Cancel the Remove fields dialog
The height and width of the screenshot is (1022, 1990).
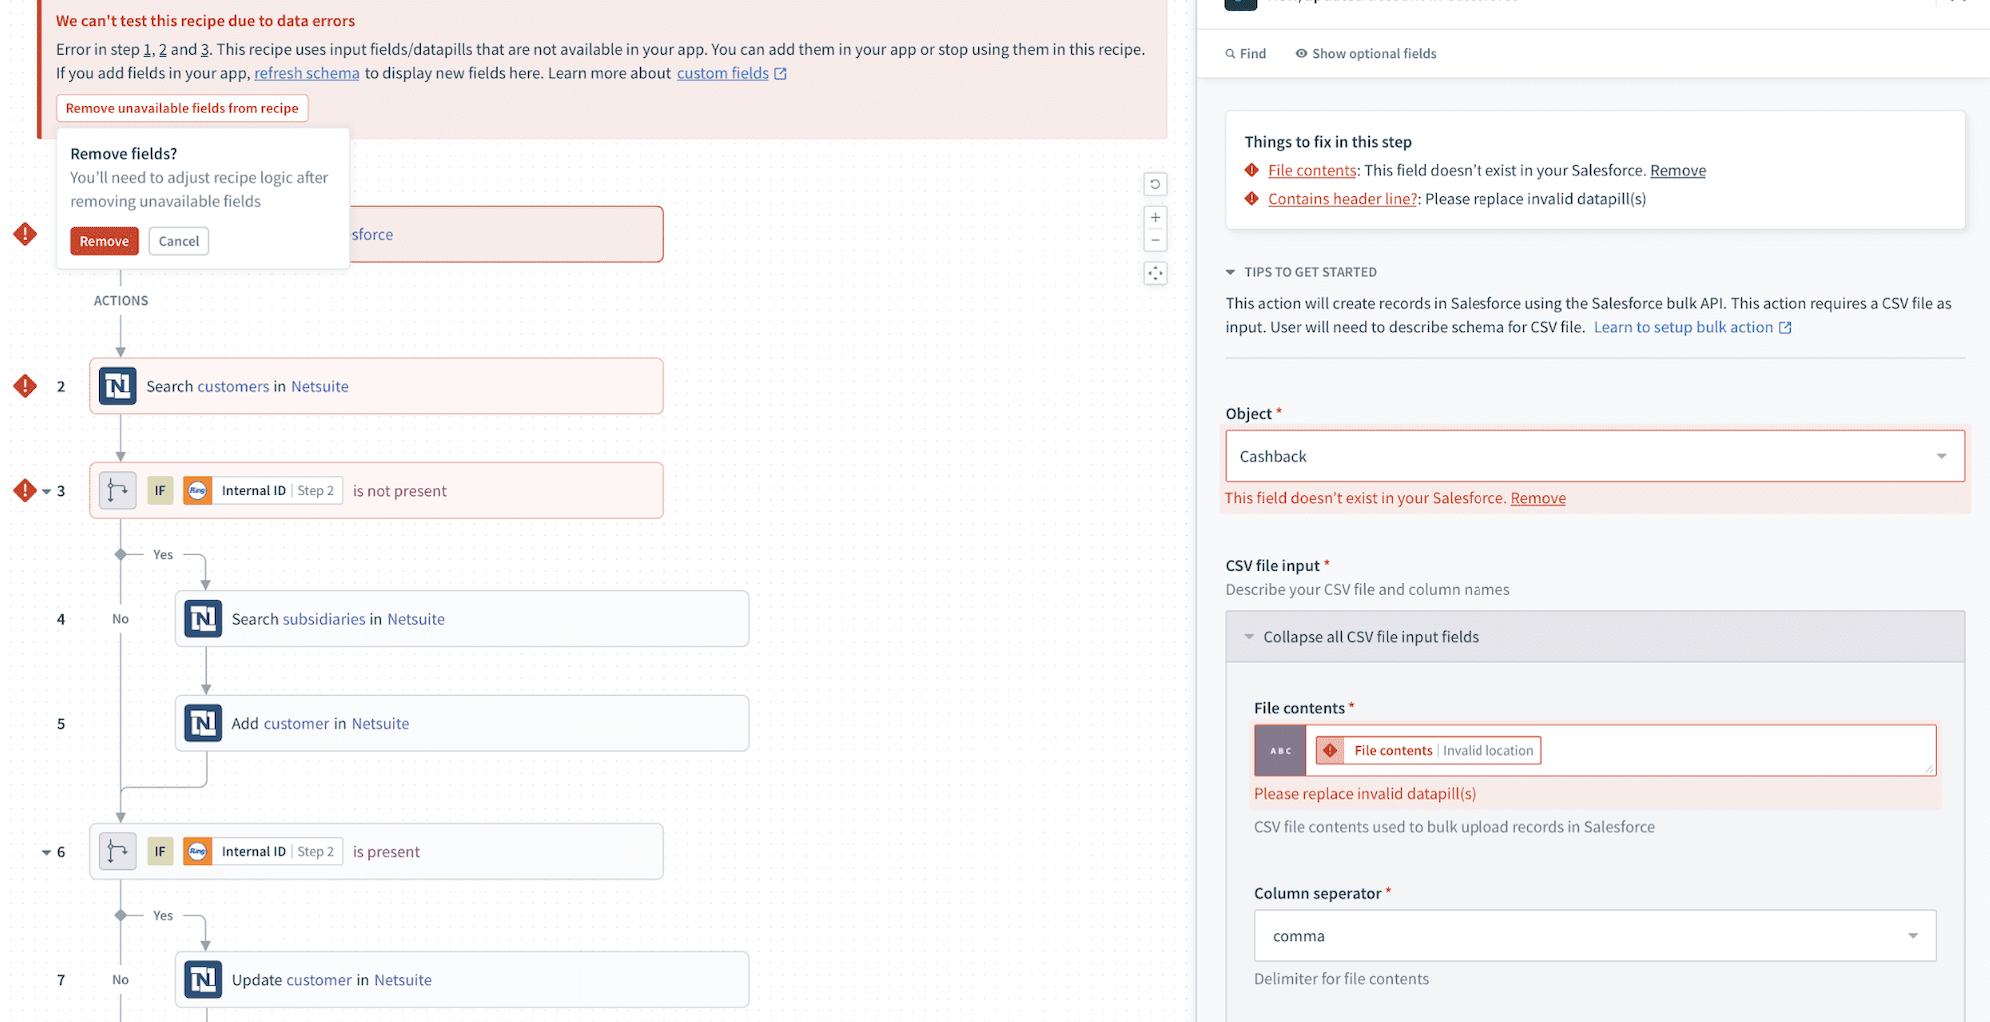pyautogui.click(x=179, y=241)
